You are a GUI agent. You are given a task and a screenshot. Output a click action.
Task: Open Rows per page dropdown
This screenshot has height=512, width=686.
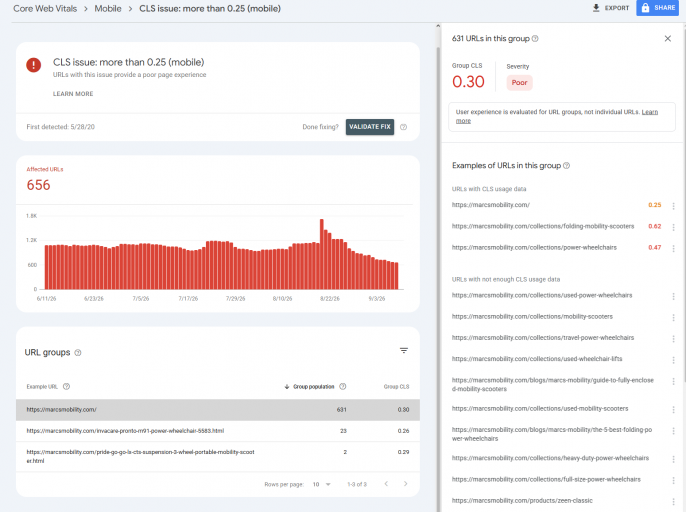coord(322,484)
